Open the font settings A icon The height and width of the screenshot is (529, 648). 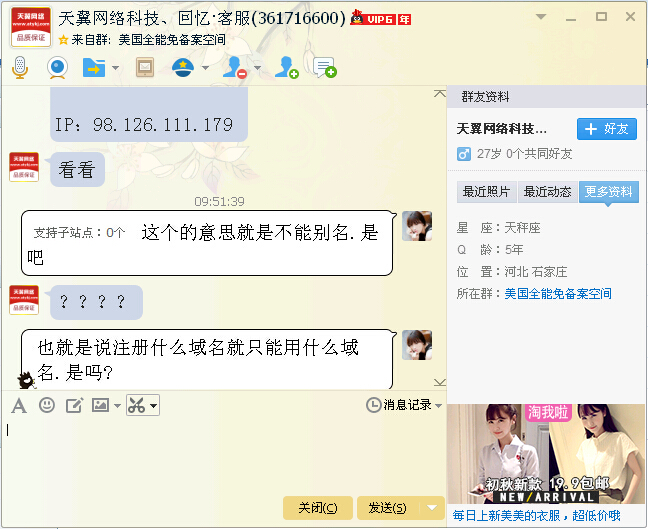pos(19,405)
